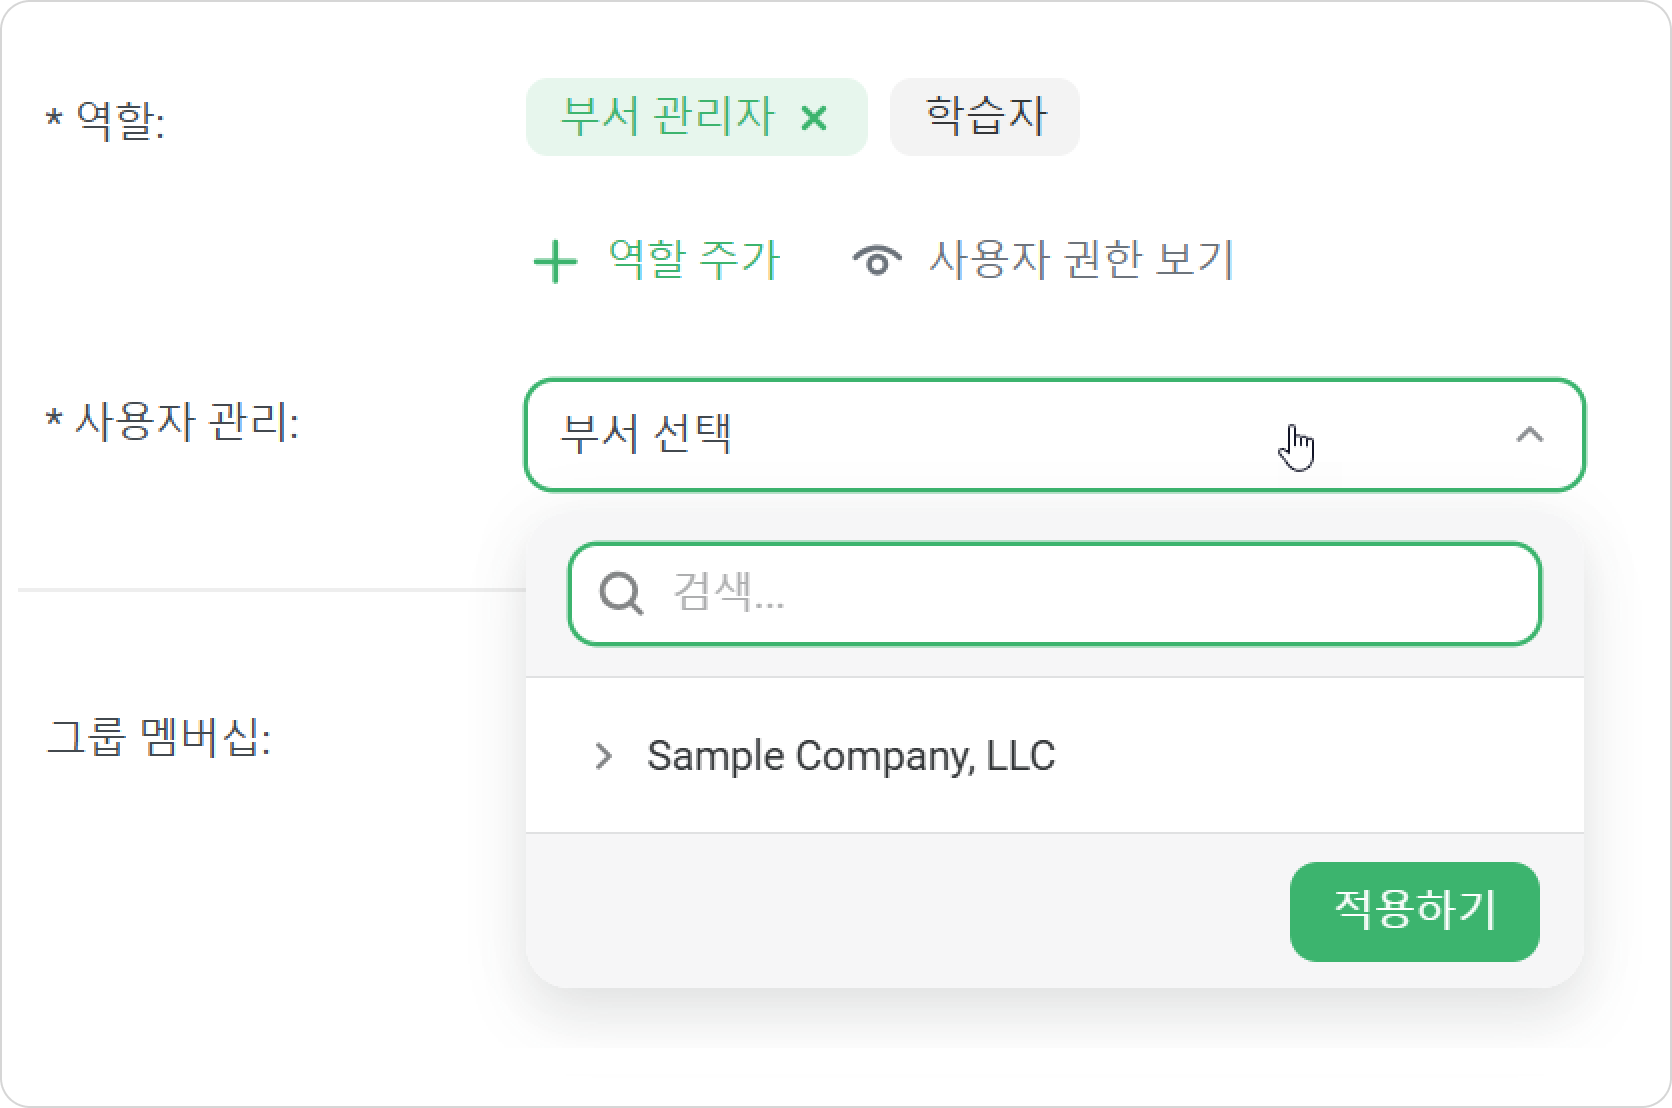Screen dimensions: 1672x1108
Task: Remove the 부서 관리자 role tag
Action: click(814, 119)
